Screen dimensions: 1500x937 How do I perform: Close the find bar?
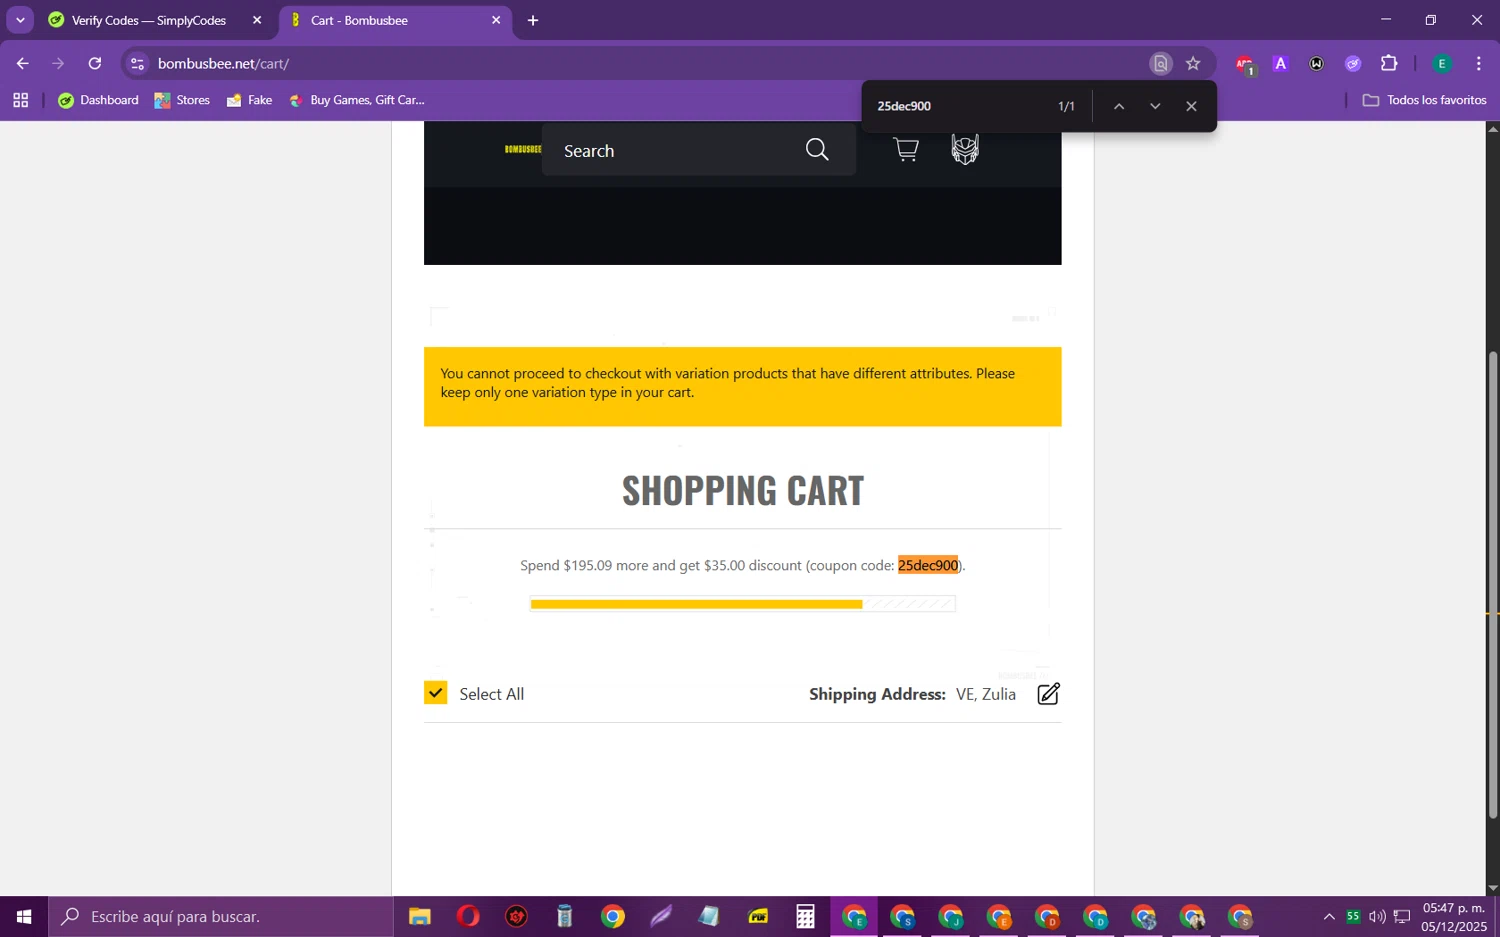[x=1191, y=106]
